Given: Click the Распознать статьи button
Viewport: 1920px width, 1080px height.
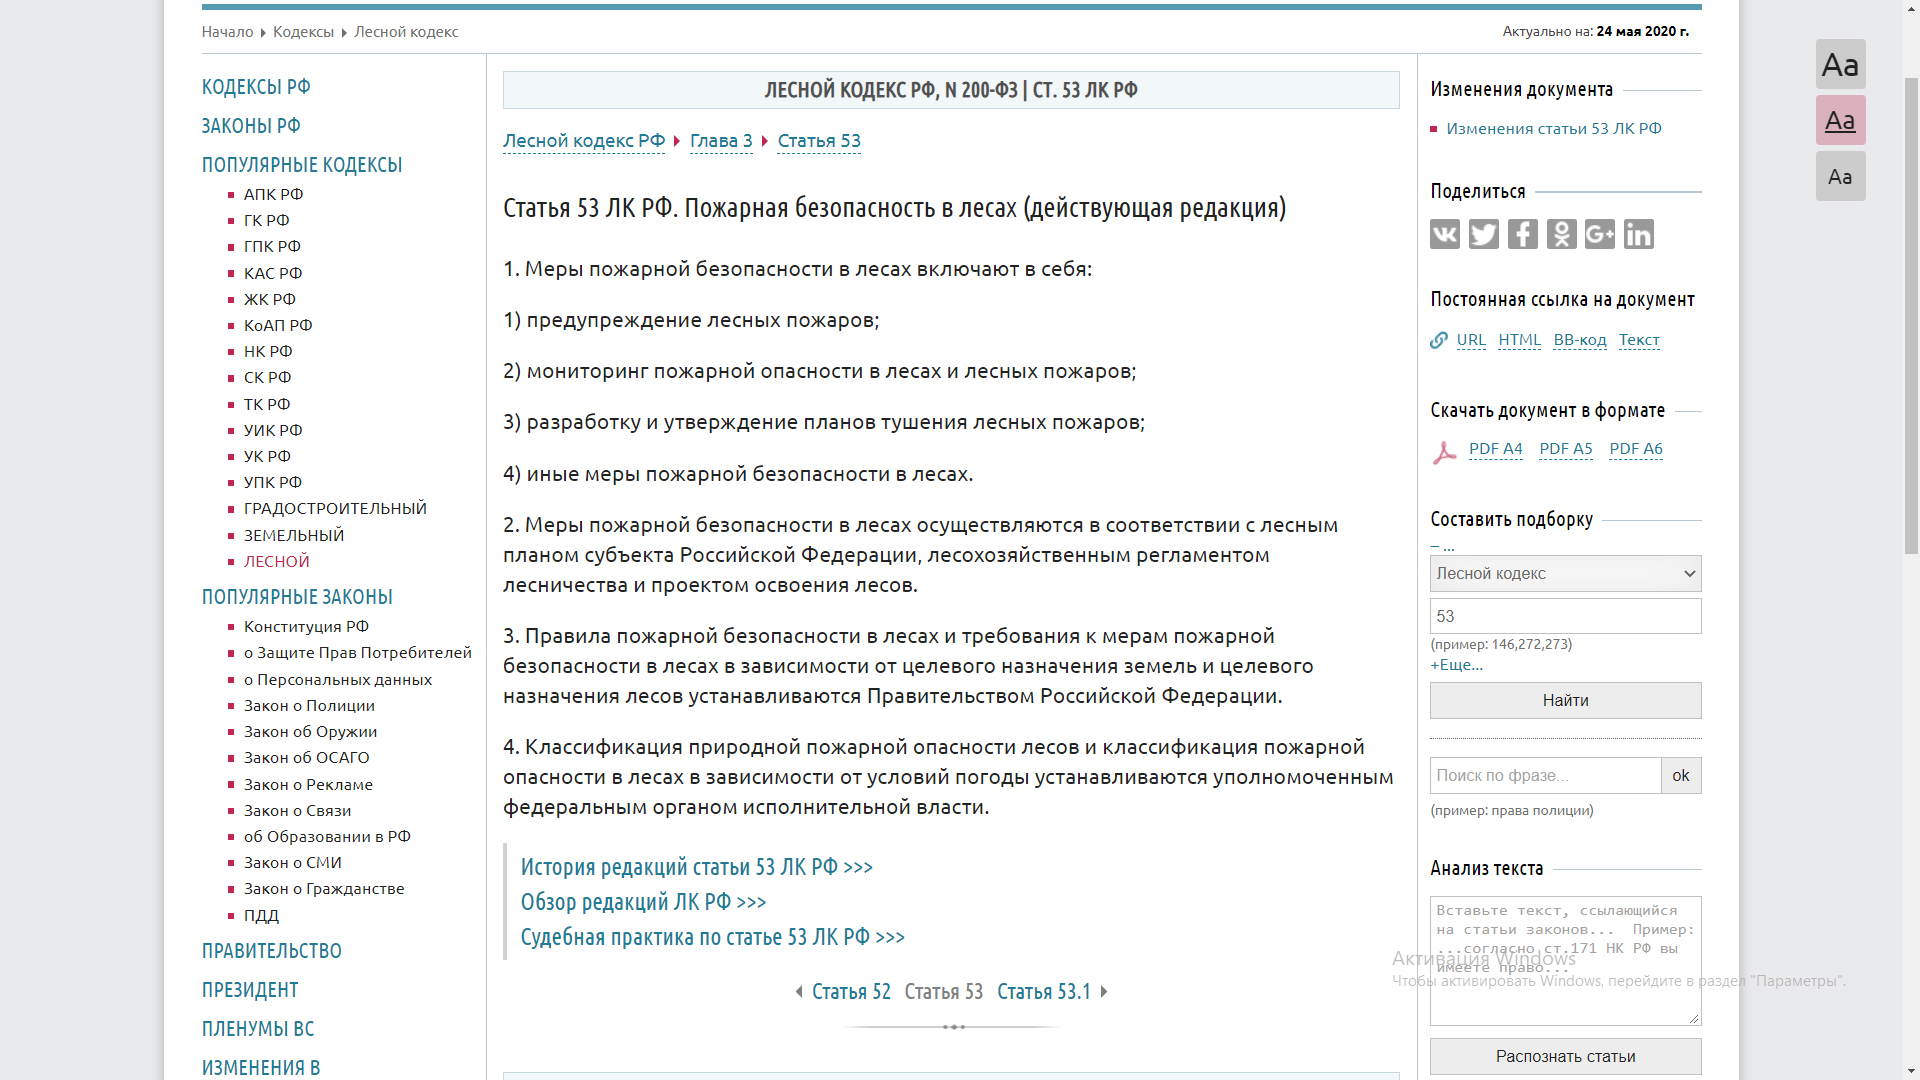Looking at the screenshot, I should click(1566, 1056).
